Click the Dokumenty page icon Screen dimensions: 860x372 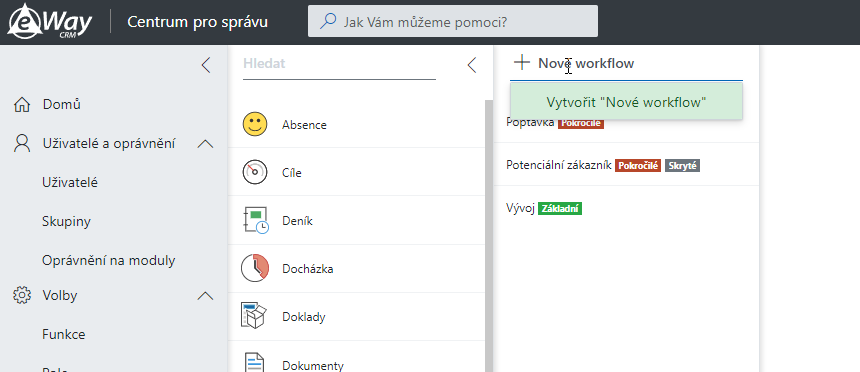pos(253,362)
